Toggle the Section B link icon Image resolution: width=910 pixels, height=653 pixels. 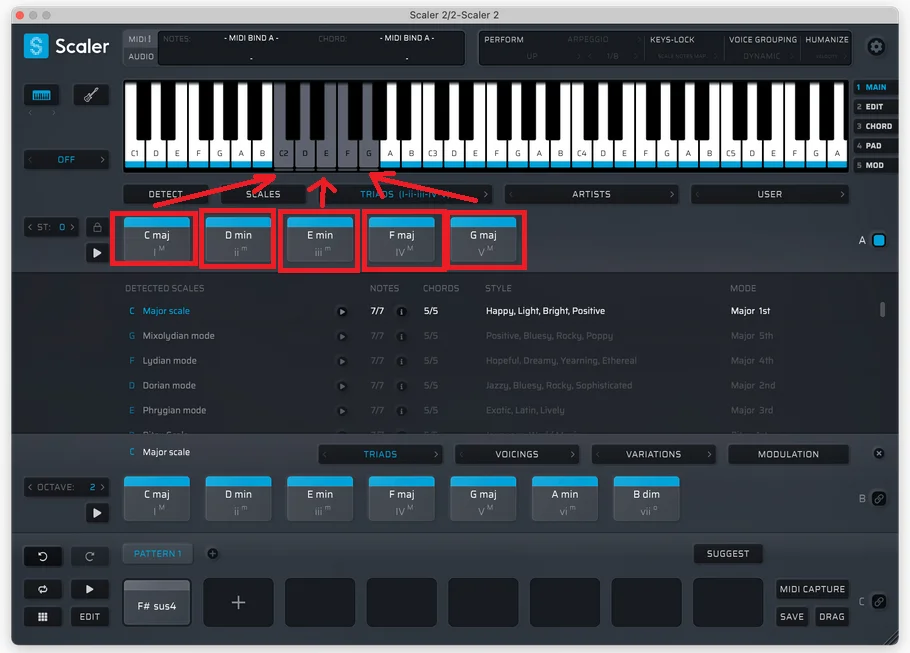879,499
